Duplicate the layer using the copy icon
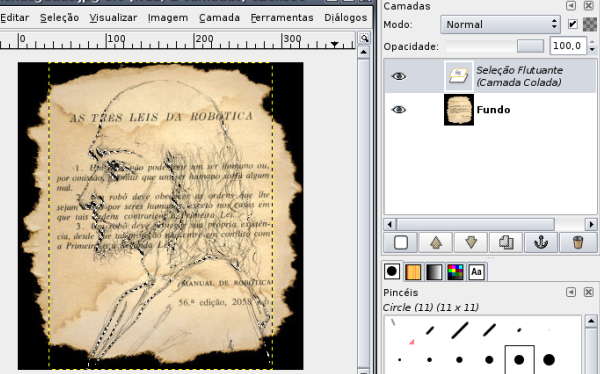The width and height of the screenshot is (600, 374). click(x=506, y=242)
